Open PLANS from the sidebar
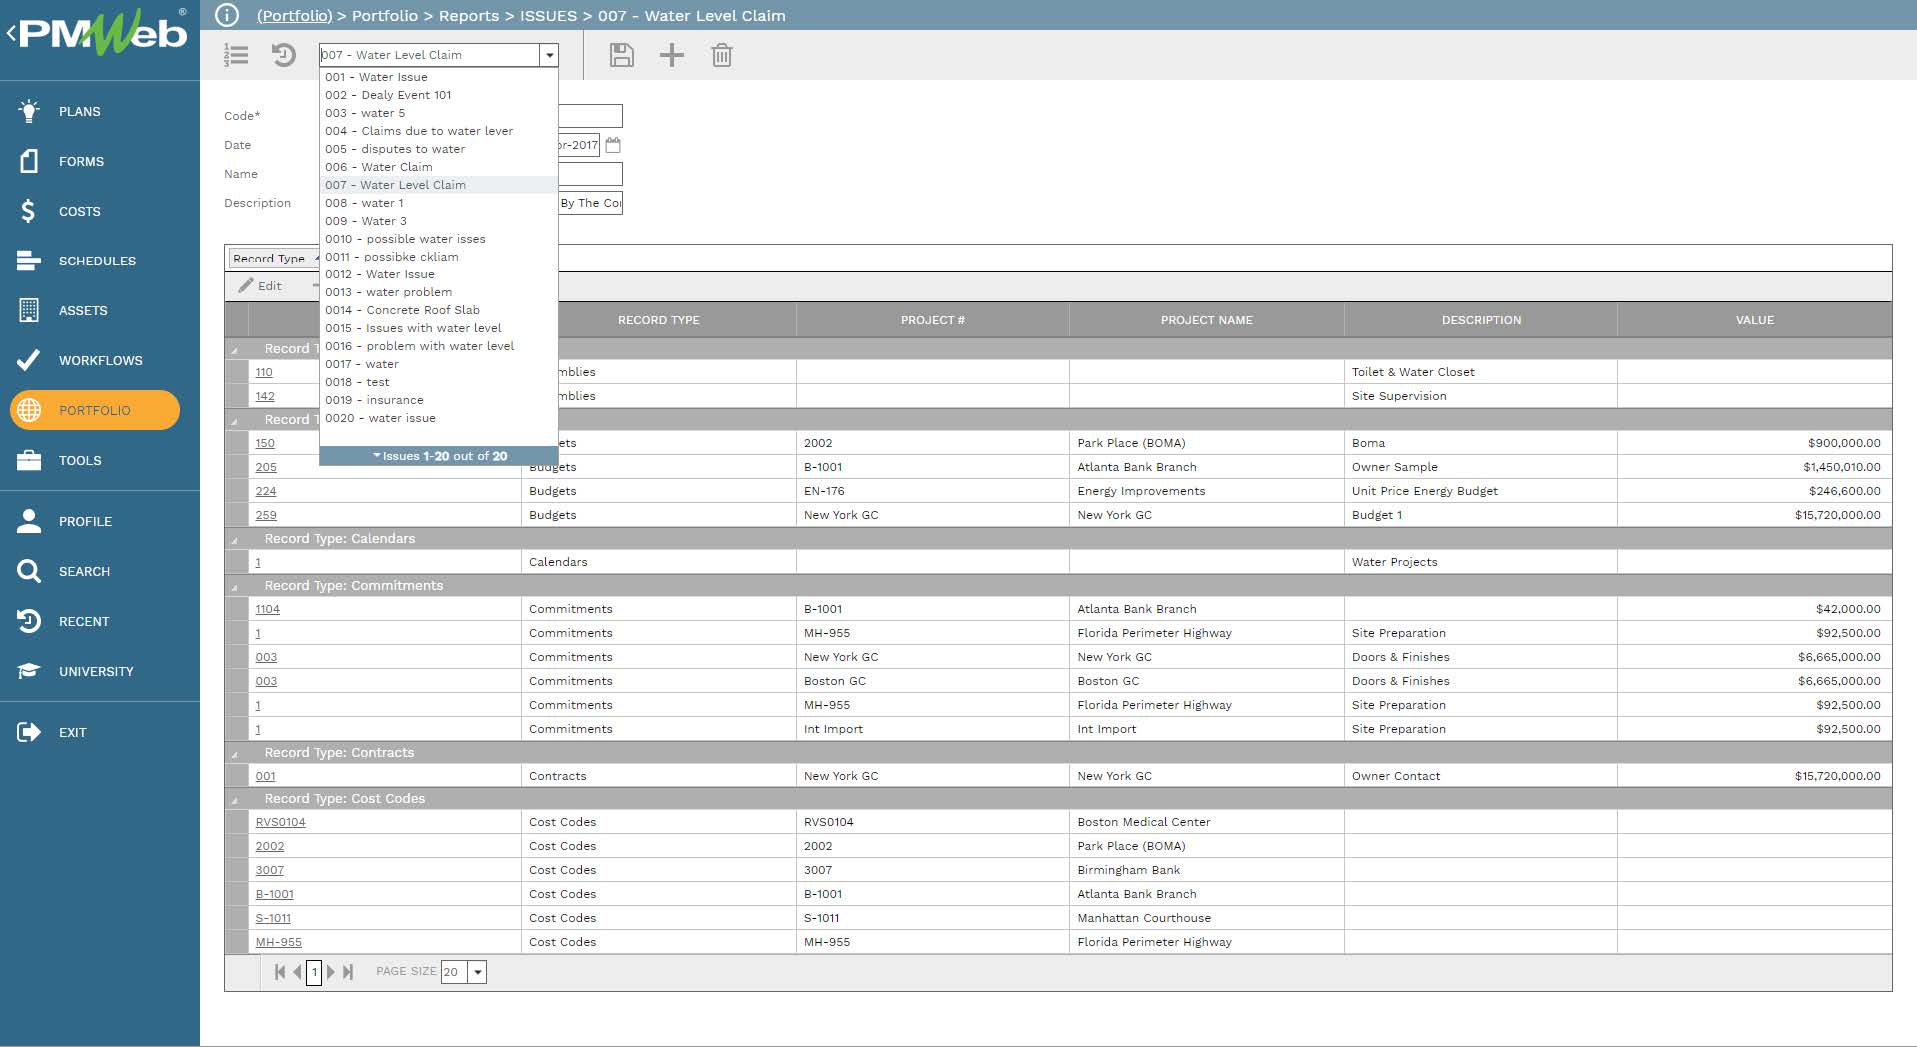Viewport: 1917px width, 1047px height. tap(79, 111)
